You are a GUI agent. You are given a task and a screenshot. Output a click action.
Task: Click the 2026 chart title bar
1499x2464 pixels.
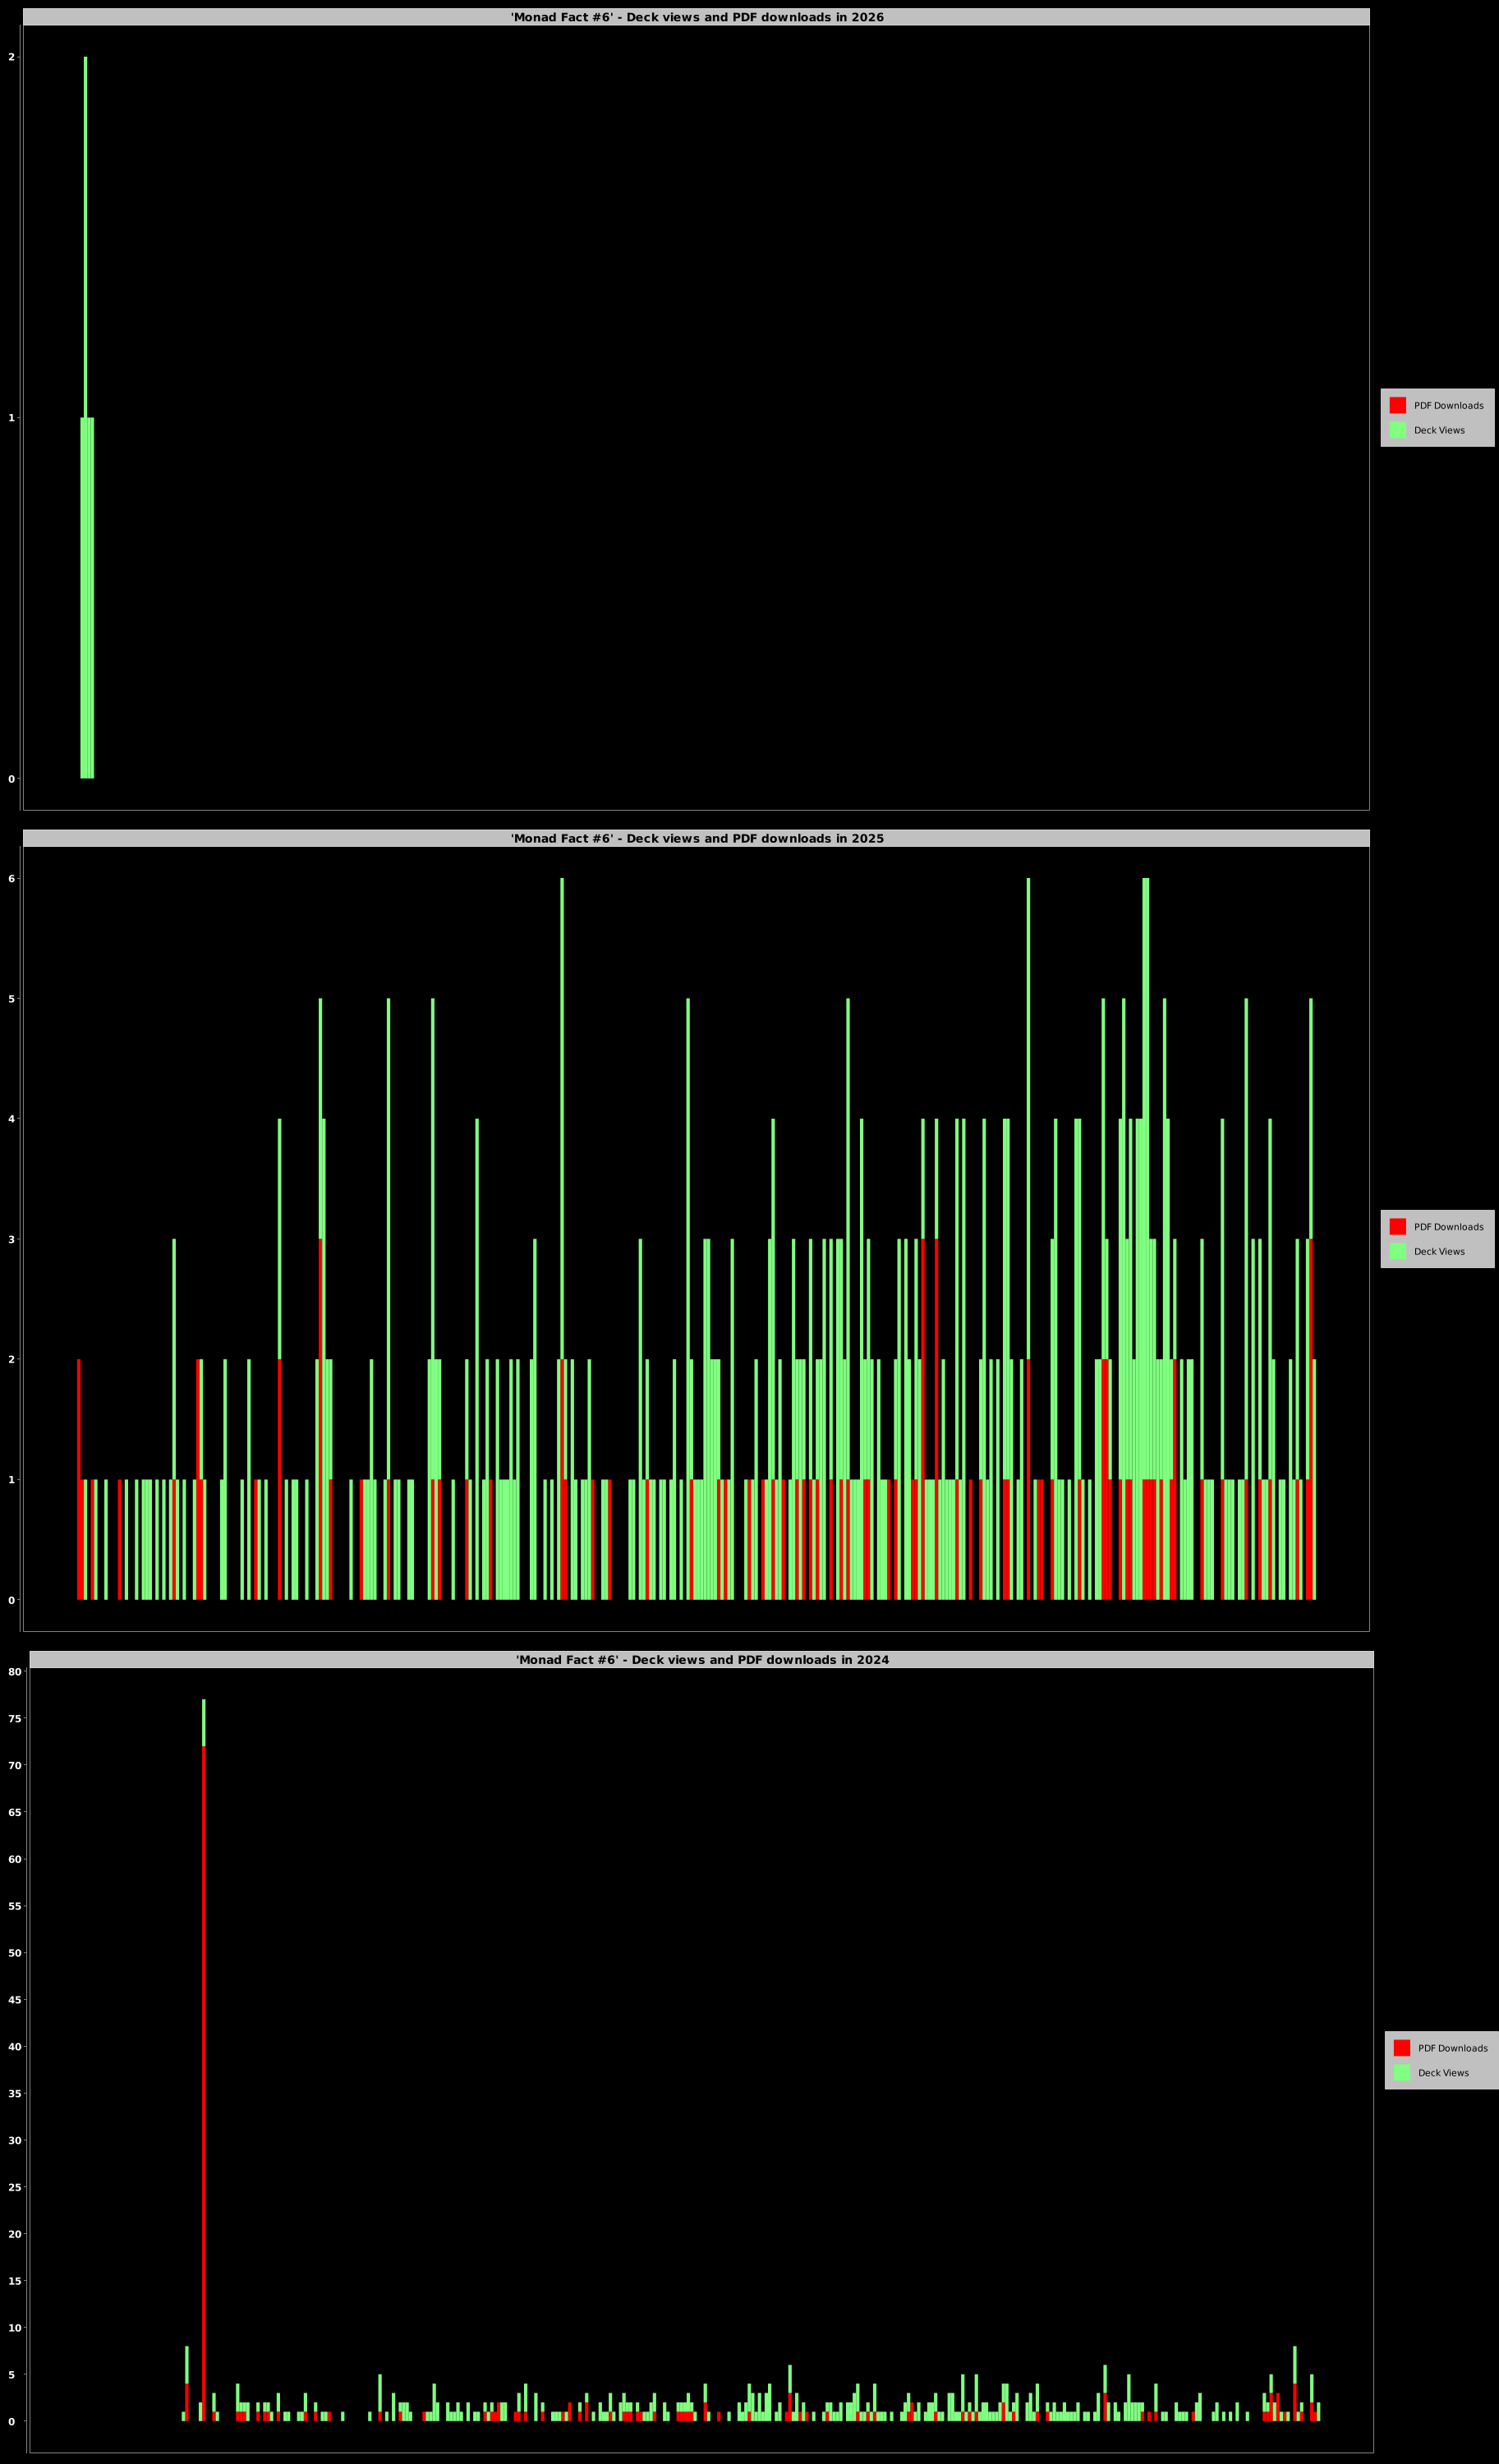pos(696,17)
